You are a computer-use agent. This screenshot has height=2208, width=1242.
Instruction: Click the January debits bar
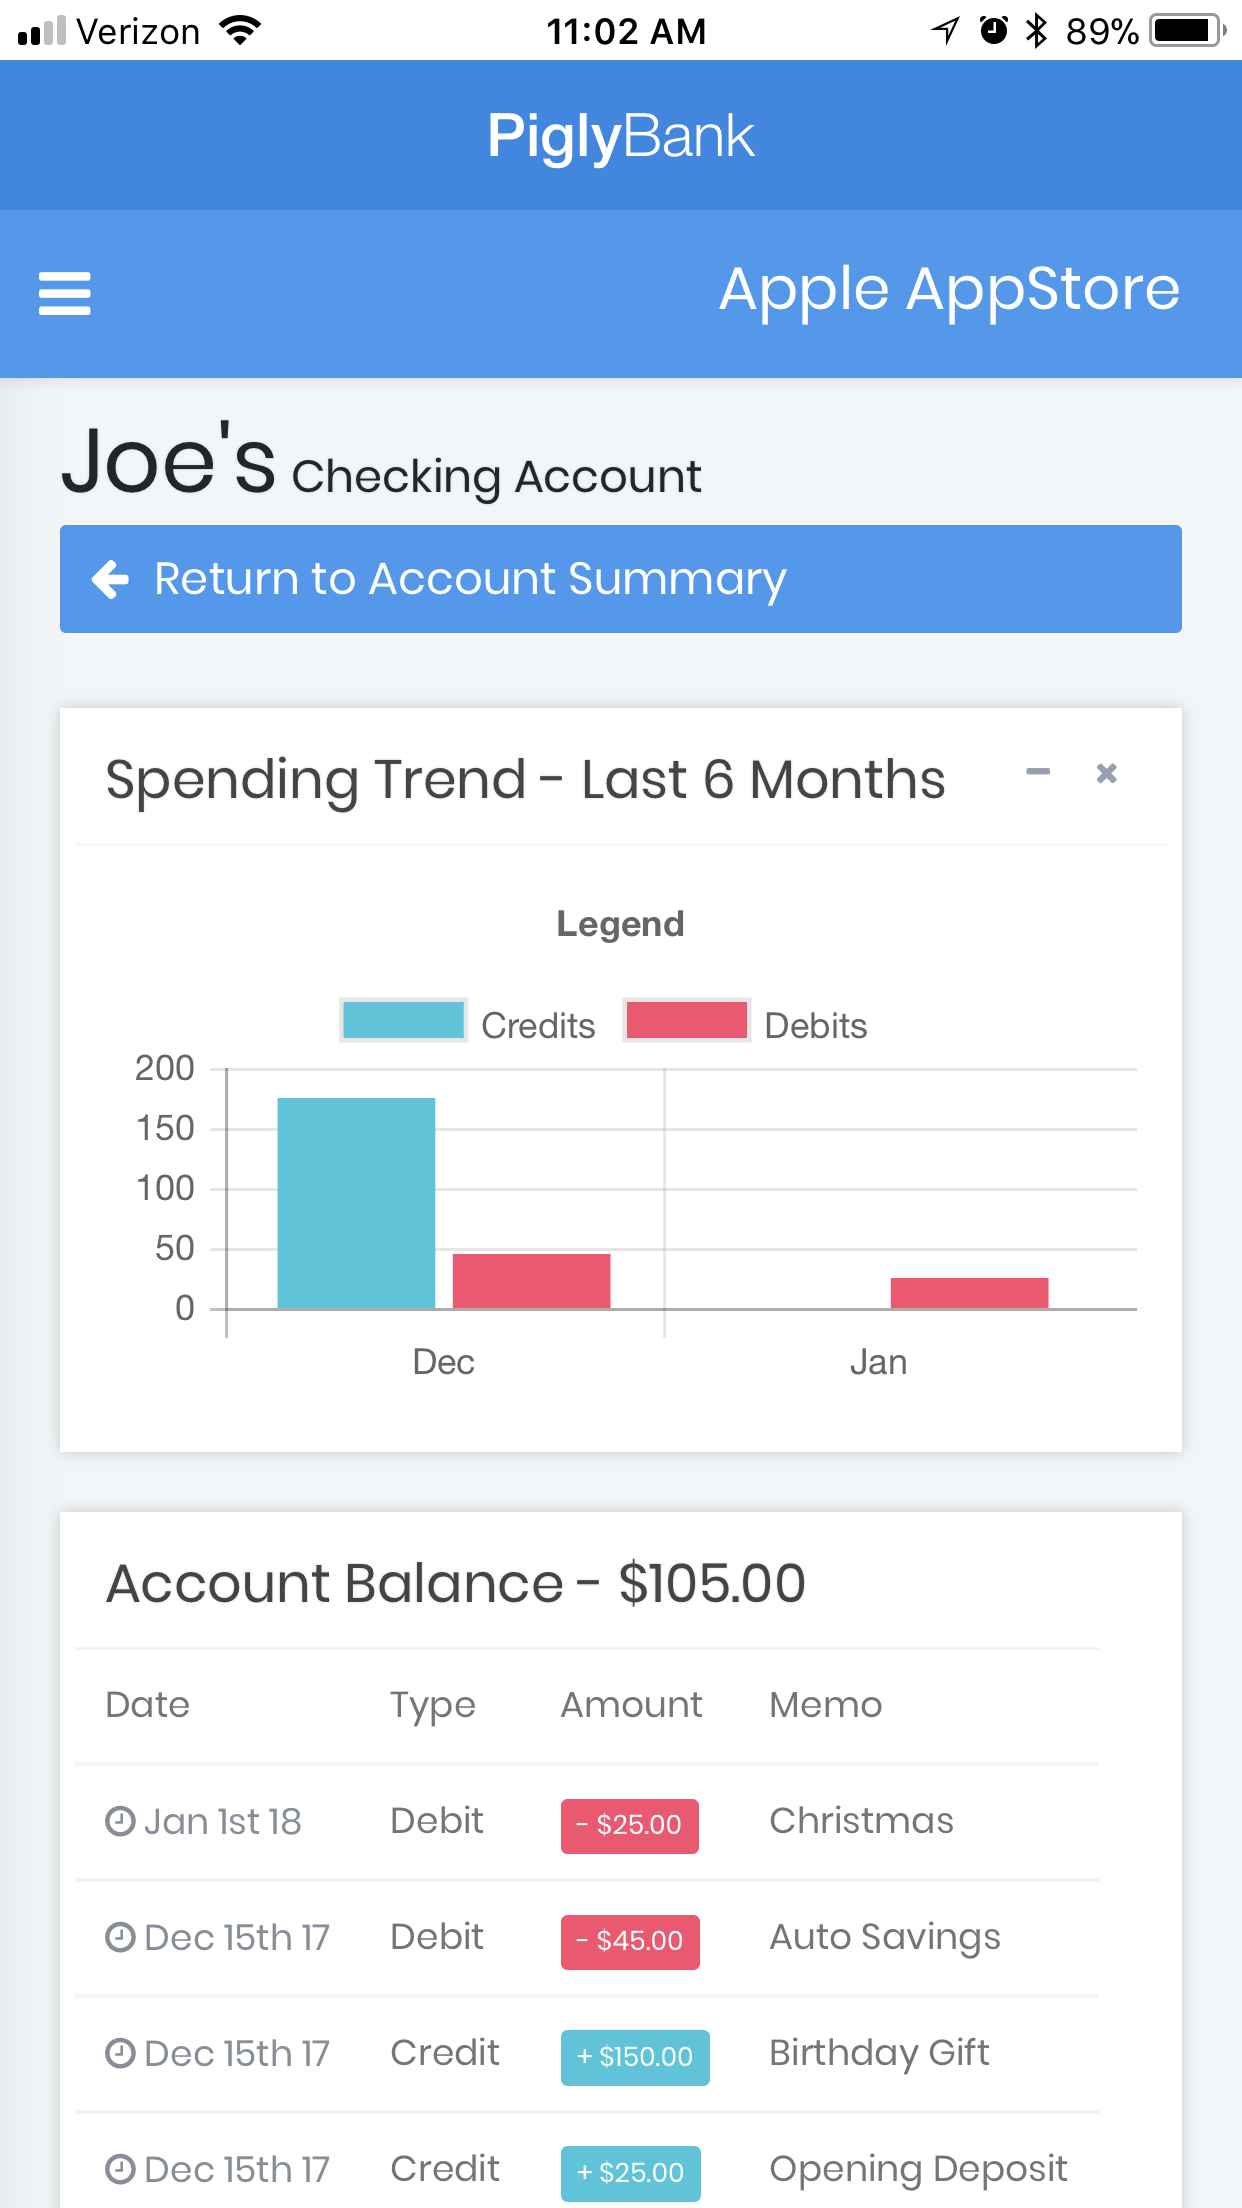[969, 1292]
